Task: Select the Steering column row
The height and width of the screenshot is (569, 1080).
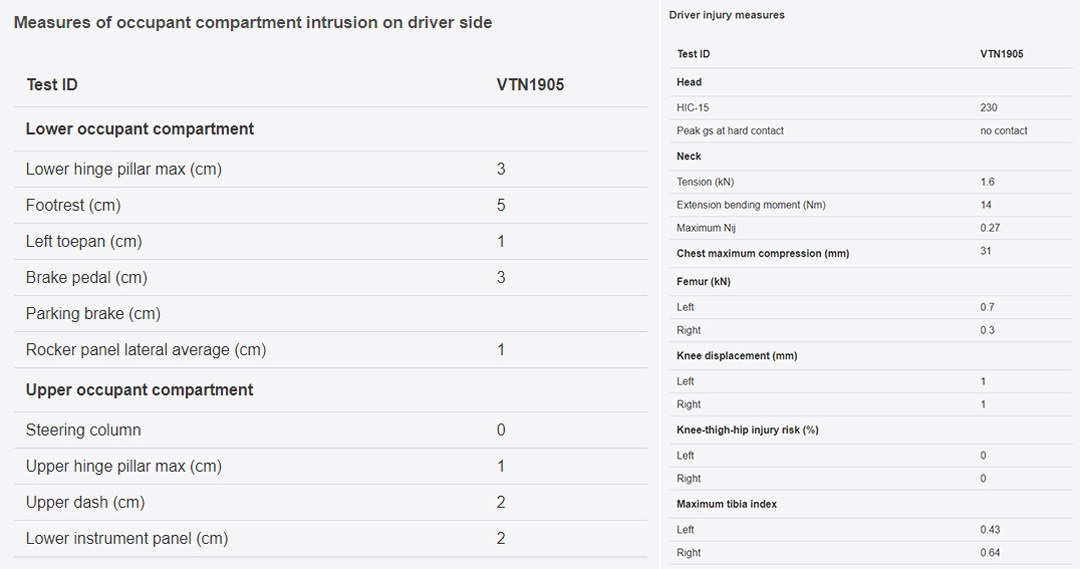Action: coord(83,430)
